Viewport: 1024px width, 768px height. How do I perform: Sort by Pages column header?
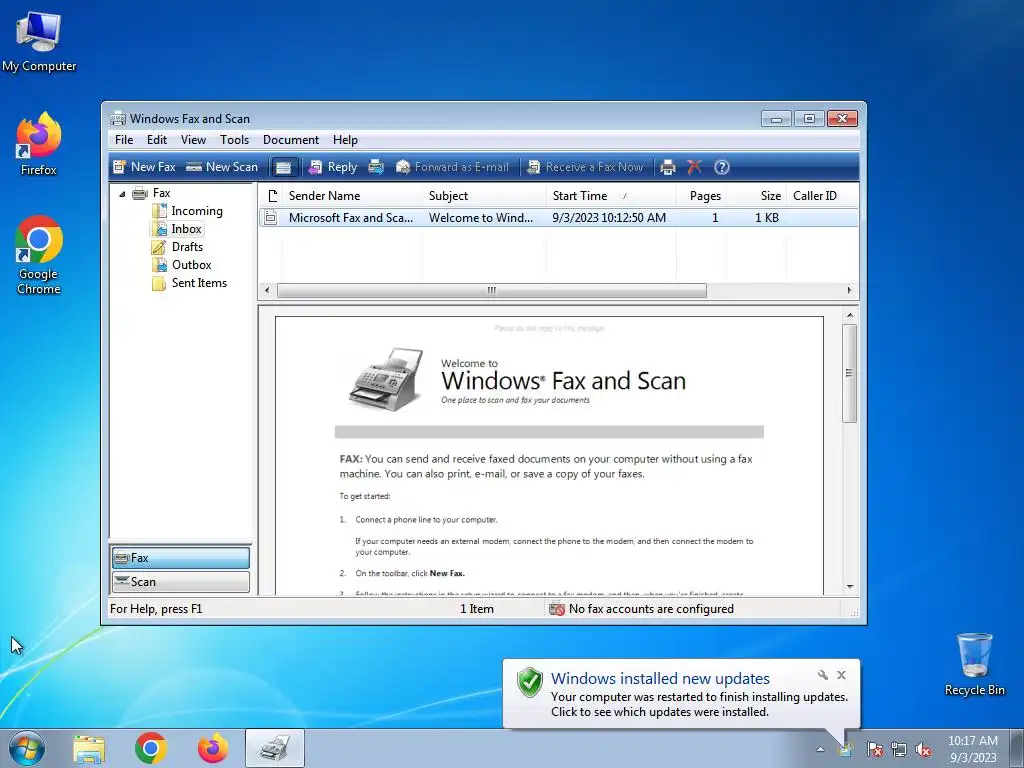(701, 196)
